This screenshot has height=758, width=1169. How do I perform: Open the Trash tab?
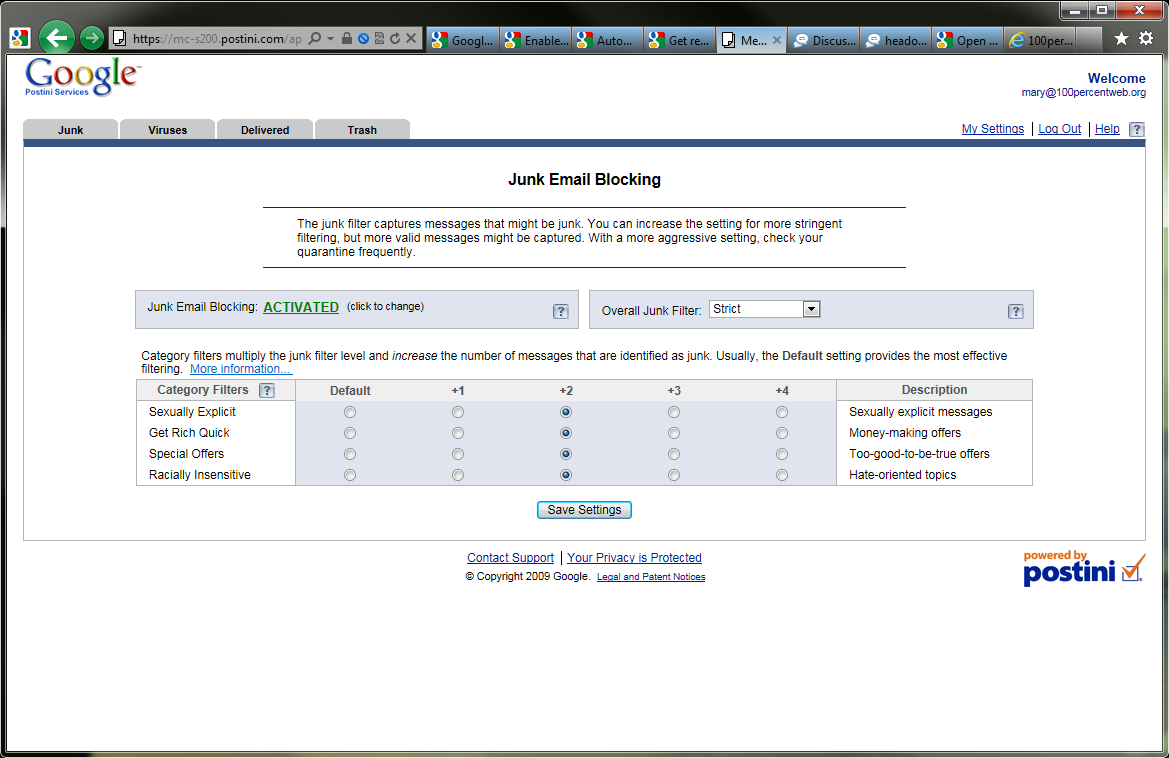[362, 130]
